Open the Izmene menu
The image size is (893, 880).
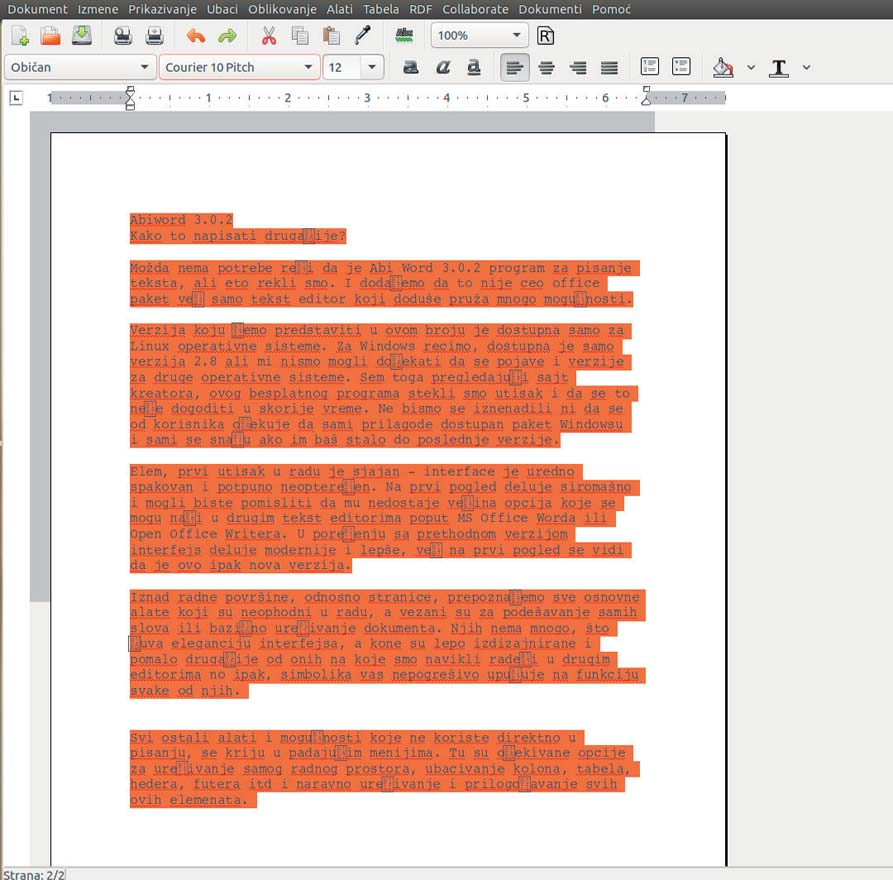98,9
